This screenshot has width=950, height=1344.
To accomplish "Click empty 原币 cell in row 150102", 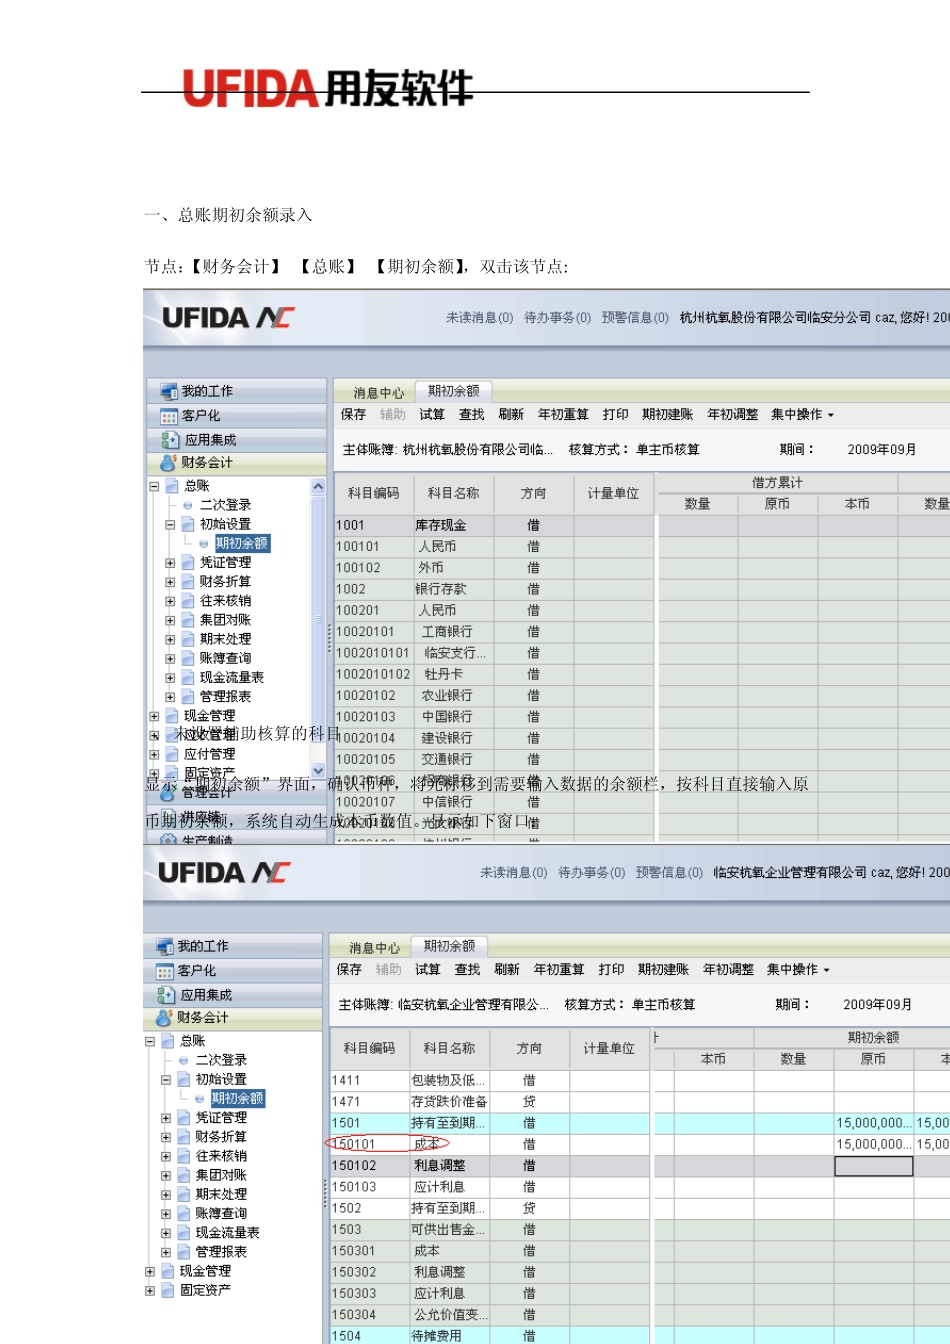I will point(874,1166).
